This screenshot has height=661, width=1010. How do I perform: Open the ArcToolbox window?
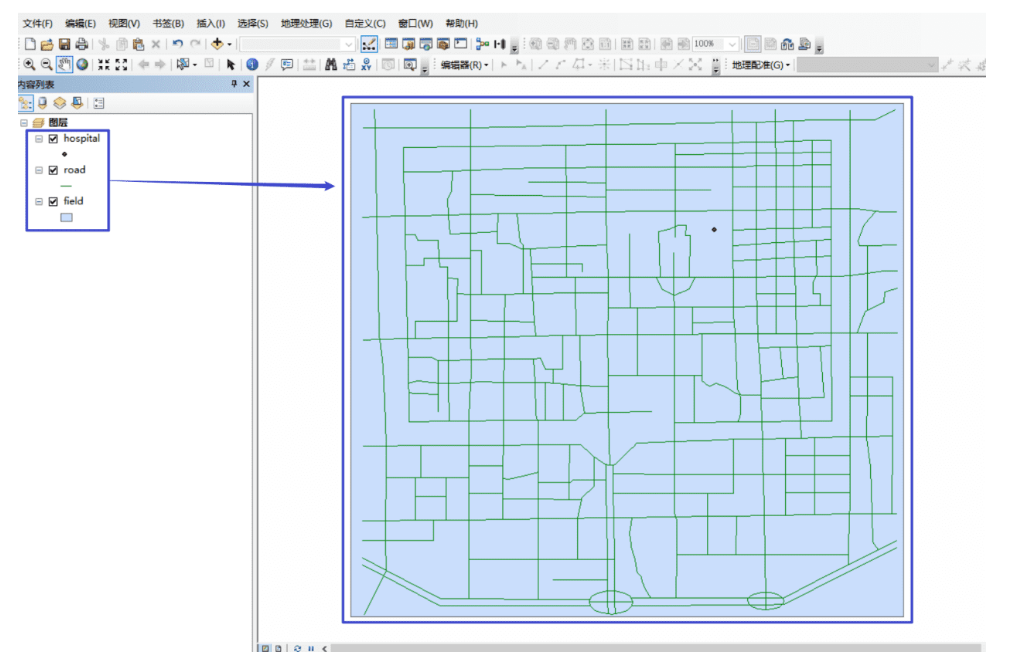click(443, 44)
